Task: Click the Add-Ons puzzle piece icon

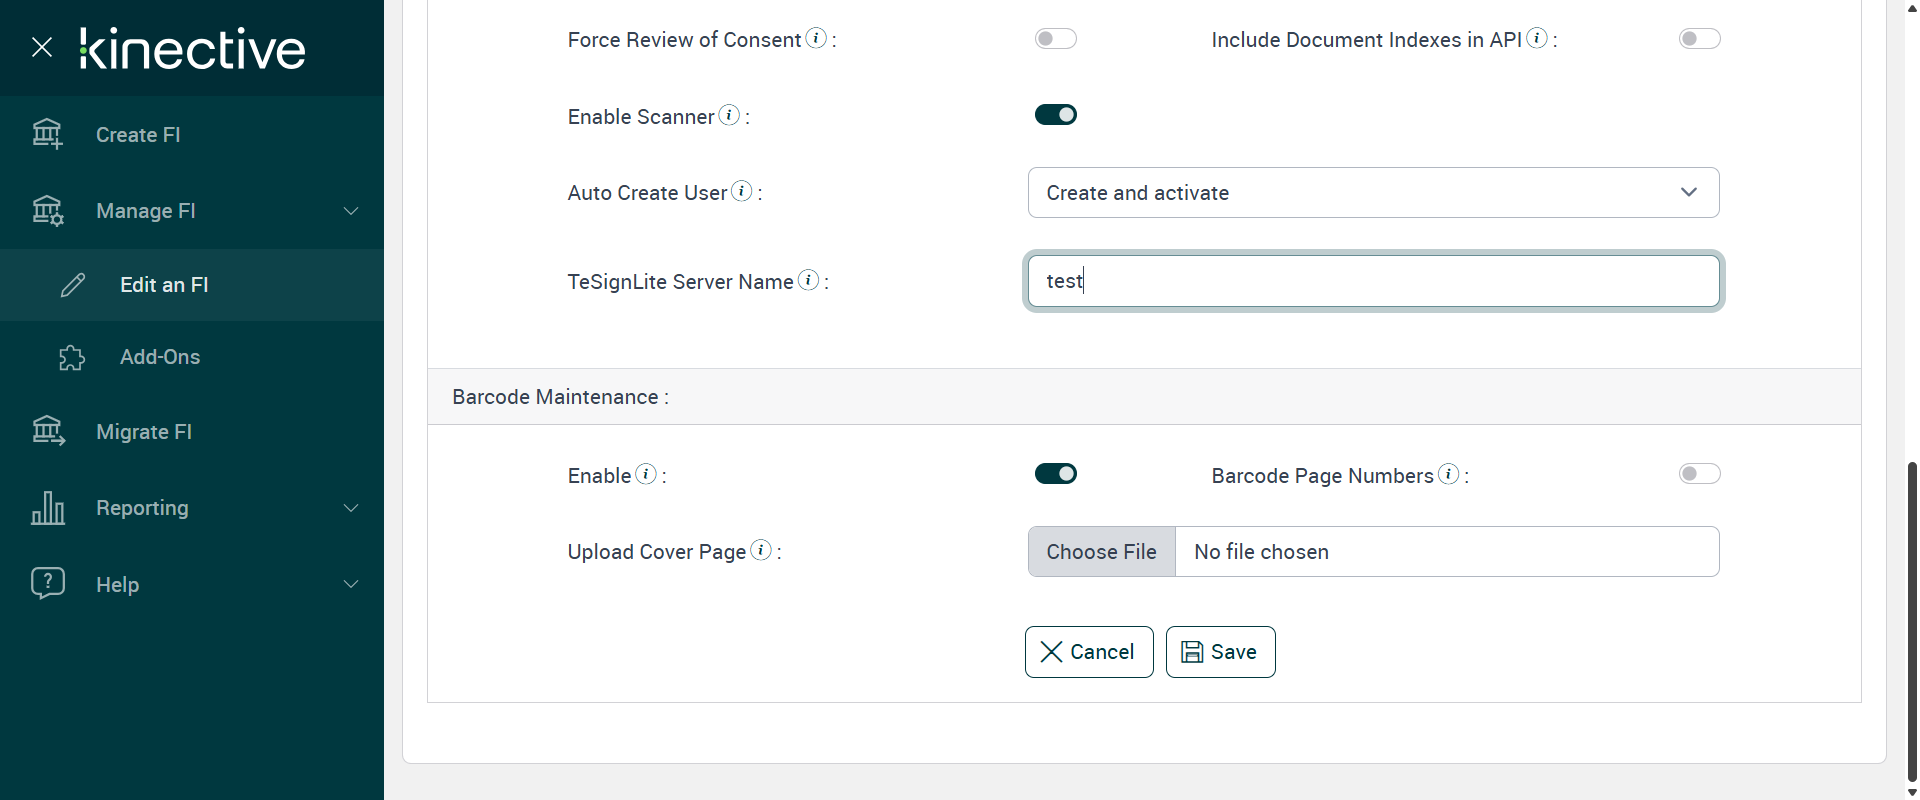Action: (x=72, y=357)
